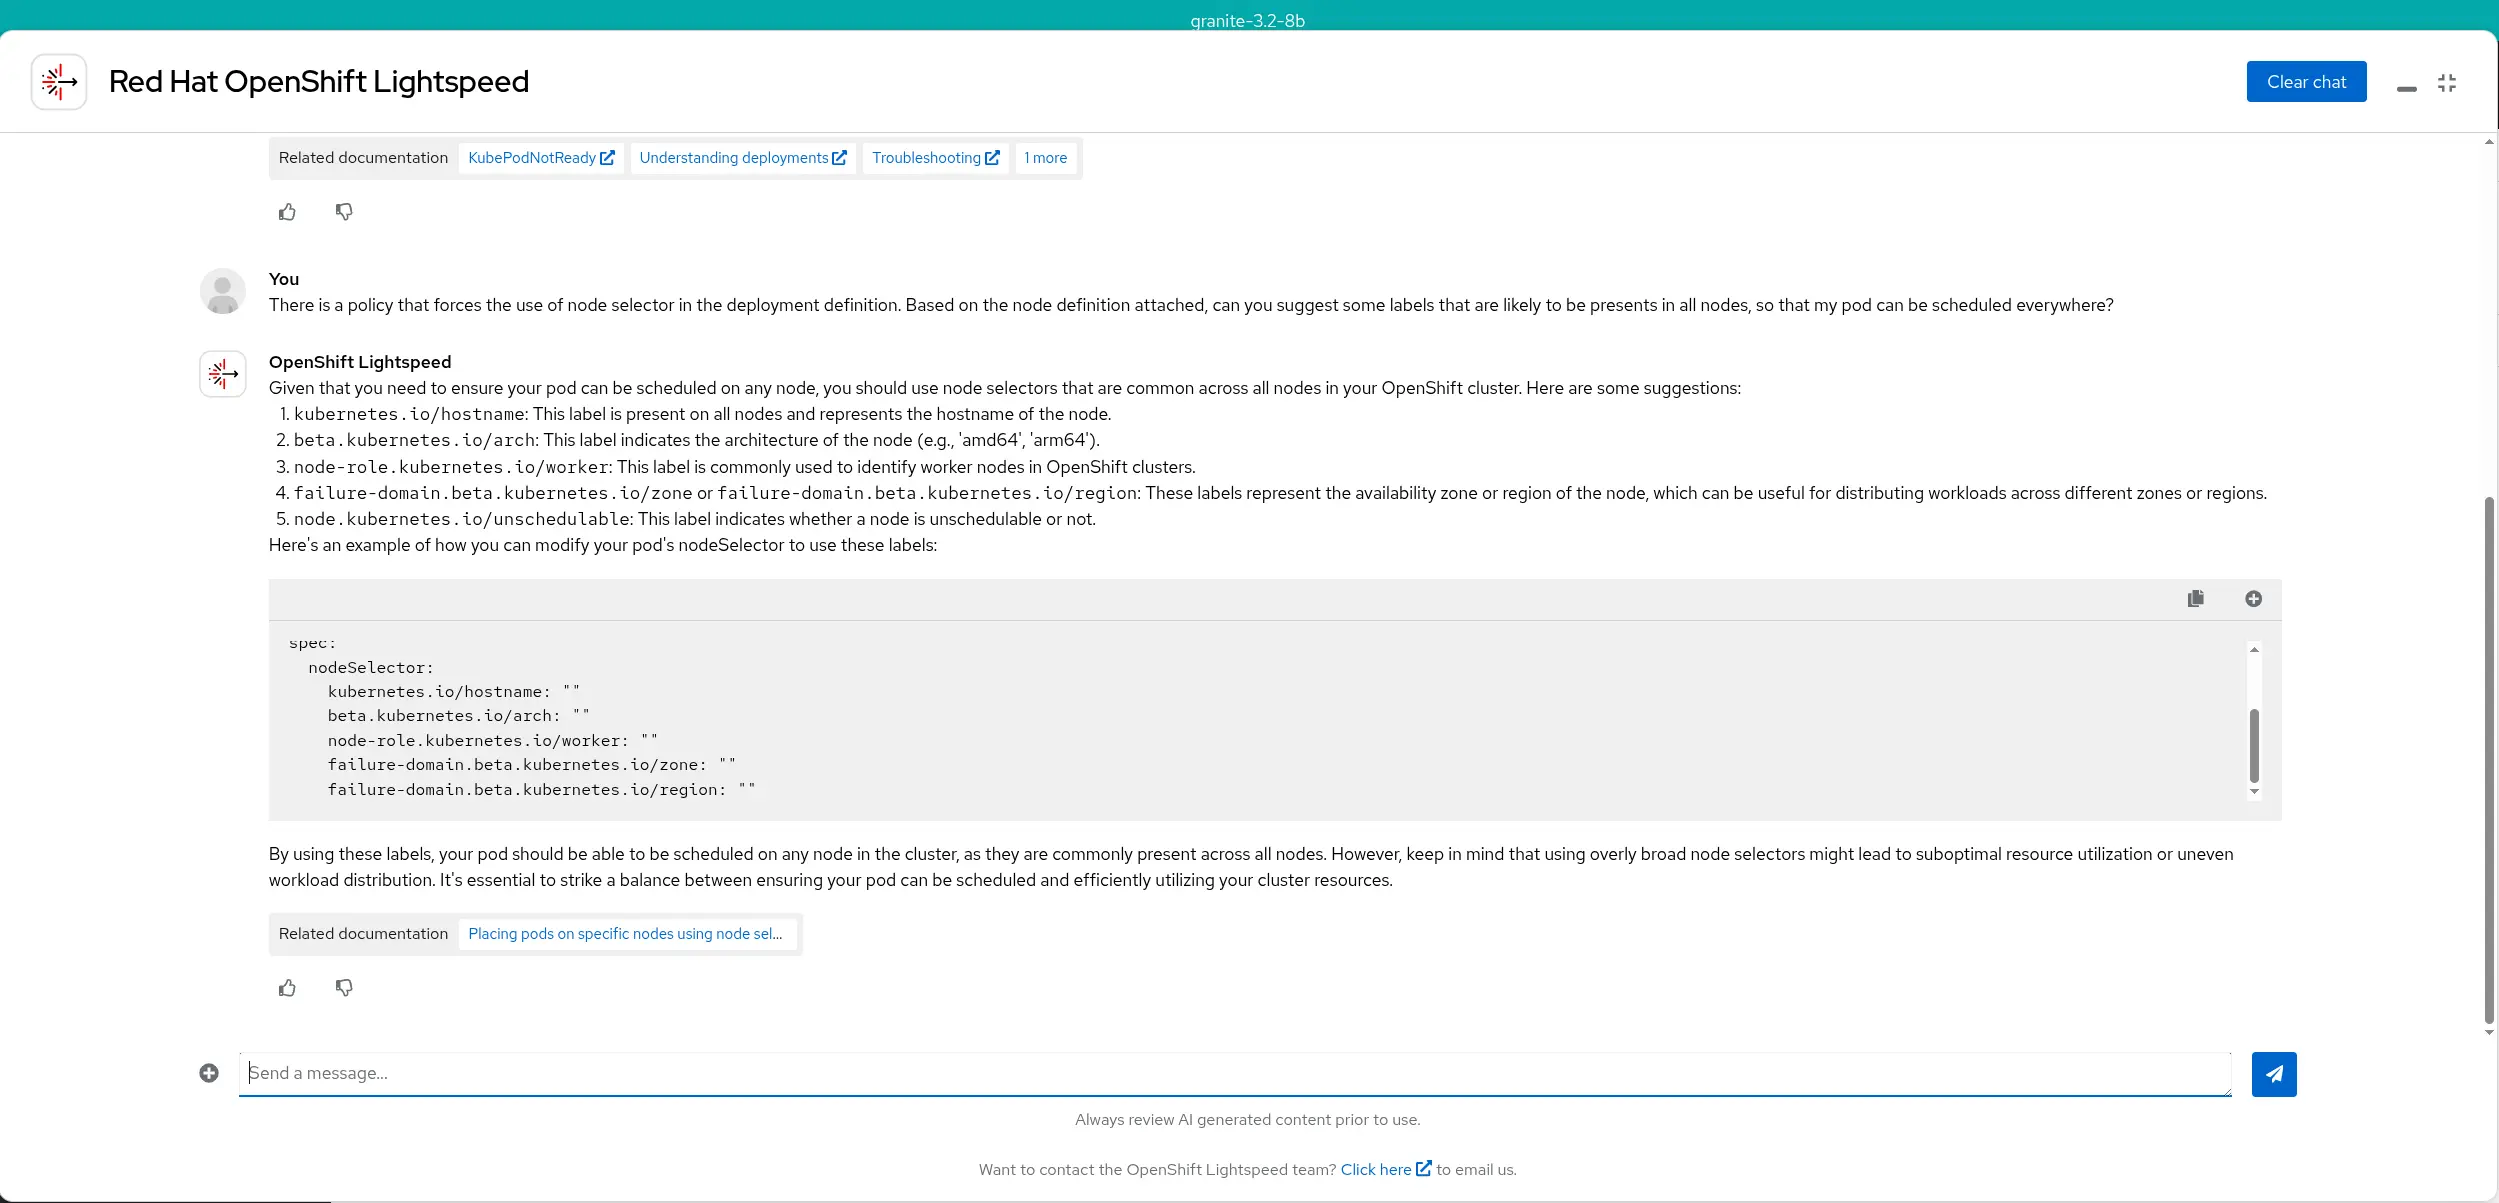The image size is (2499, 1203).
Task: Click the 'kubernetes.io/hostname' label in the list
Action: [410, 414]
